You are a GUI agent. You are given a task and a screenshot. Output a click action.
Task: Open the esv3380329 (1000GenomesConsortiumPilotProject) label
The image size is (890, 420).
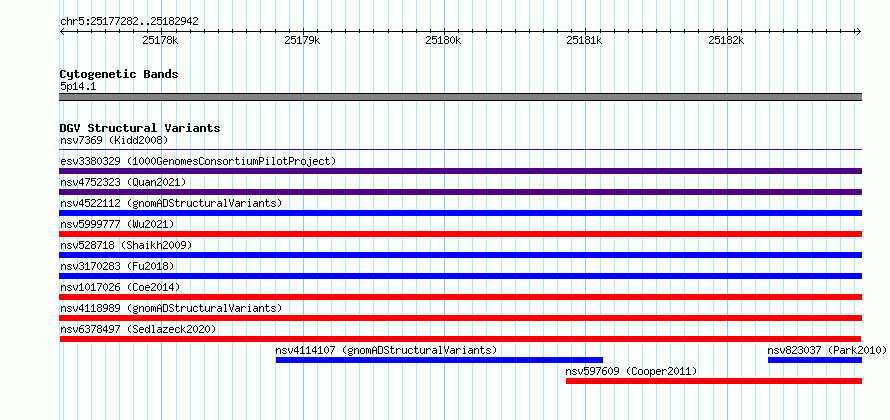click(x=198, y=161)
